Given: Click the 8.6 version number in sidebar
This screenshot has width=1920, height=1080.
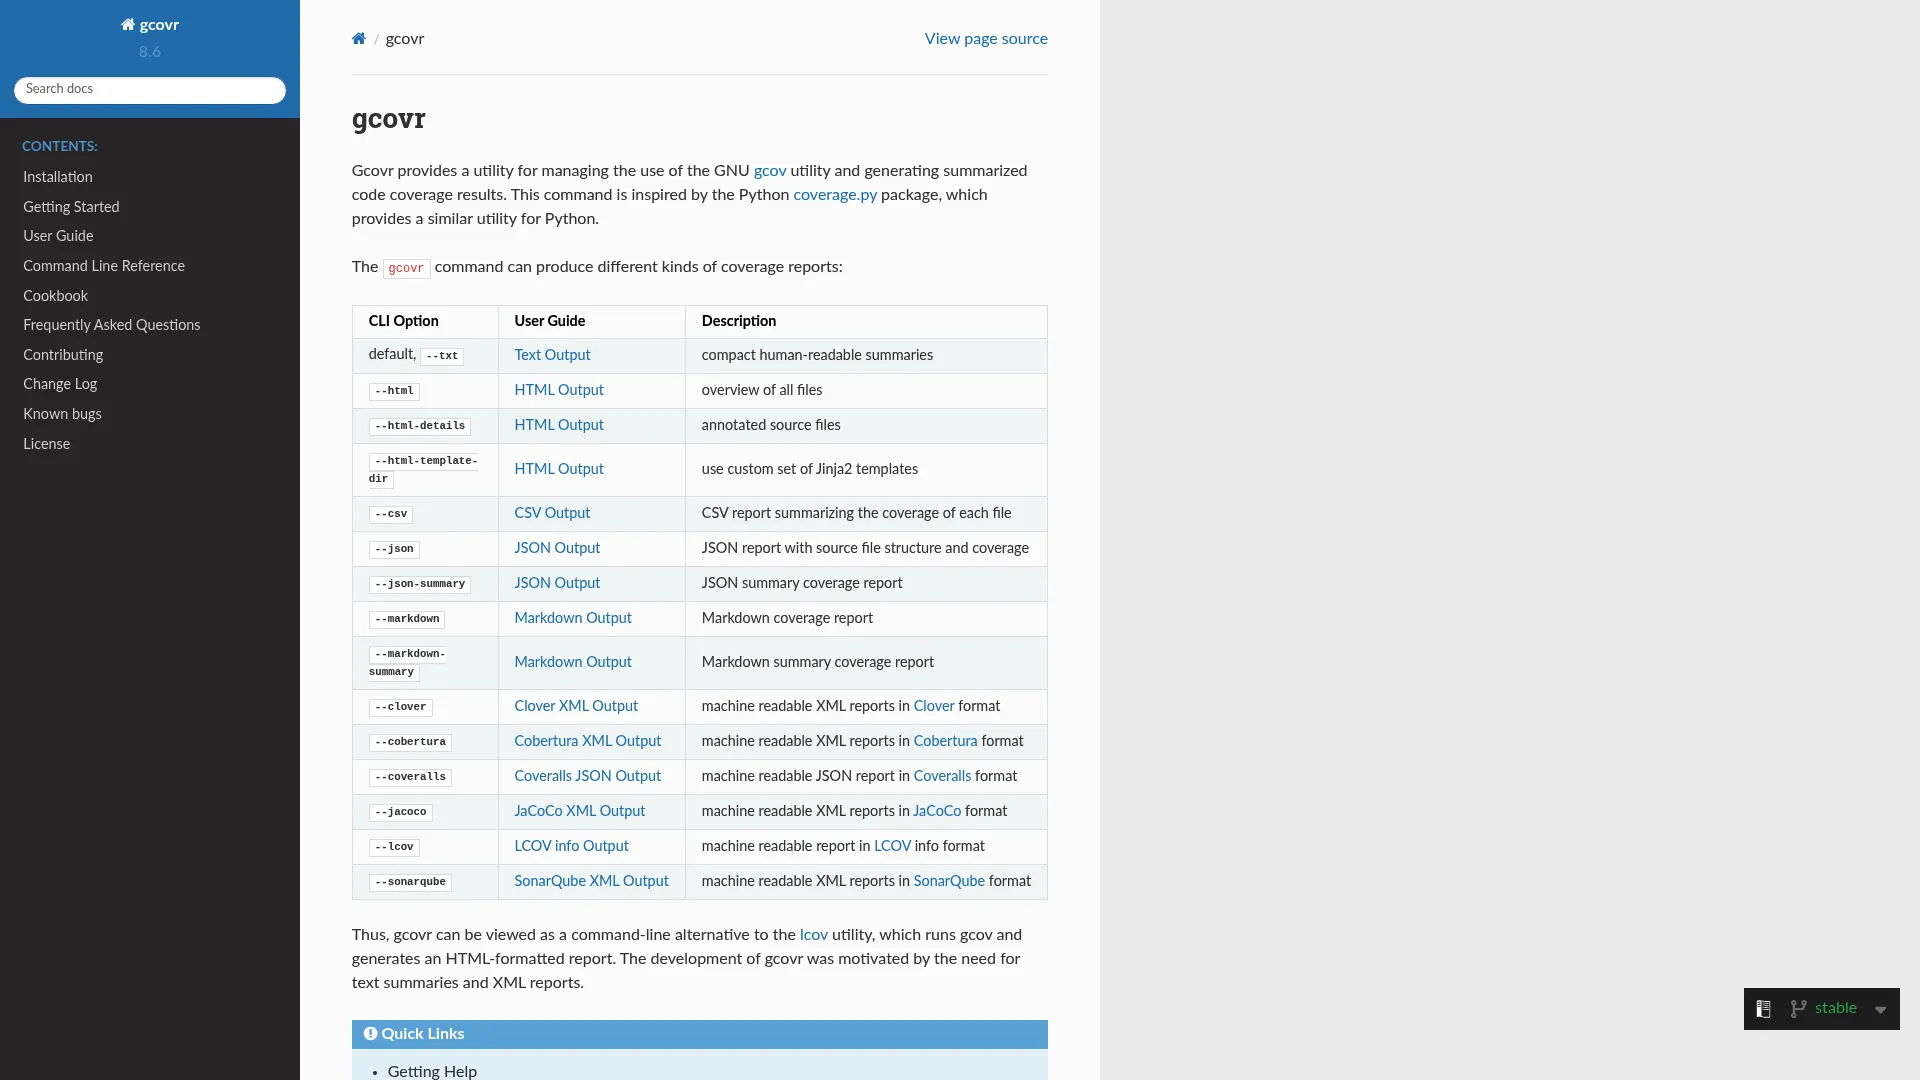Looking at the screenshot, I should pyautogui.click(x=150, y=52).
